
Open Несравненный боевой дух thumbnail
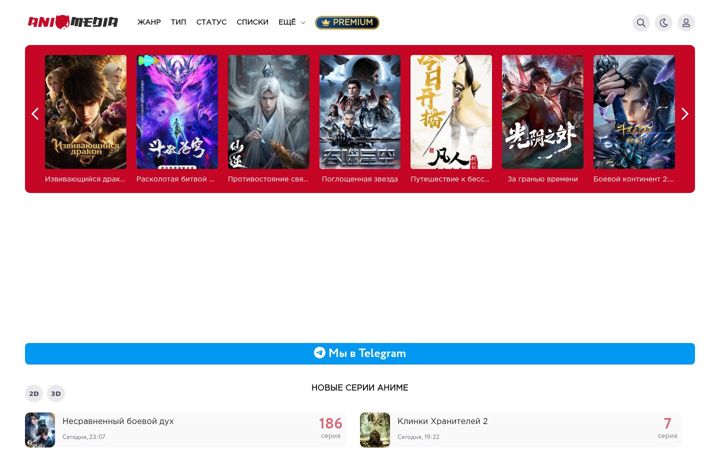[40, 430]
